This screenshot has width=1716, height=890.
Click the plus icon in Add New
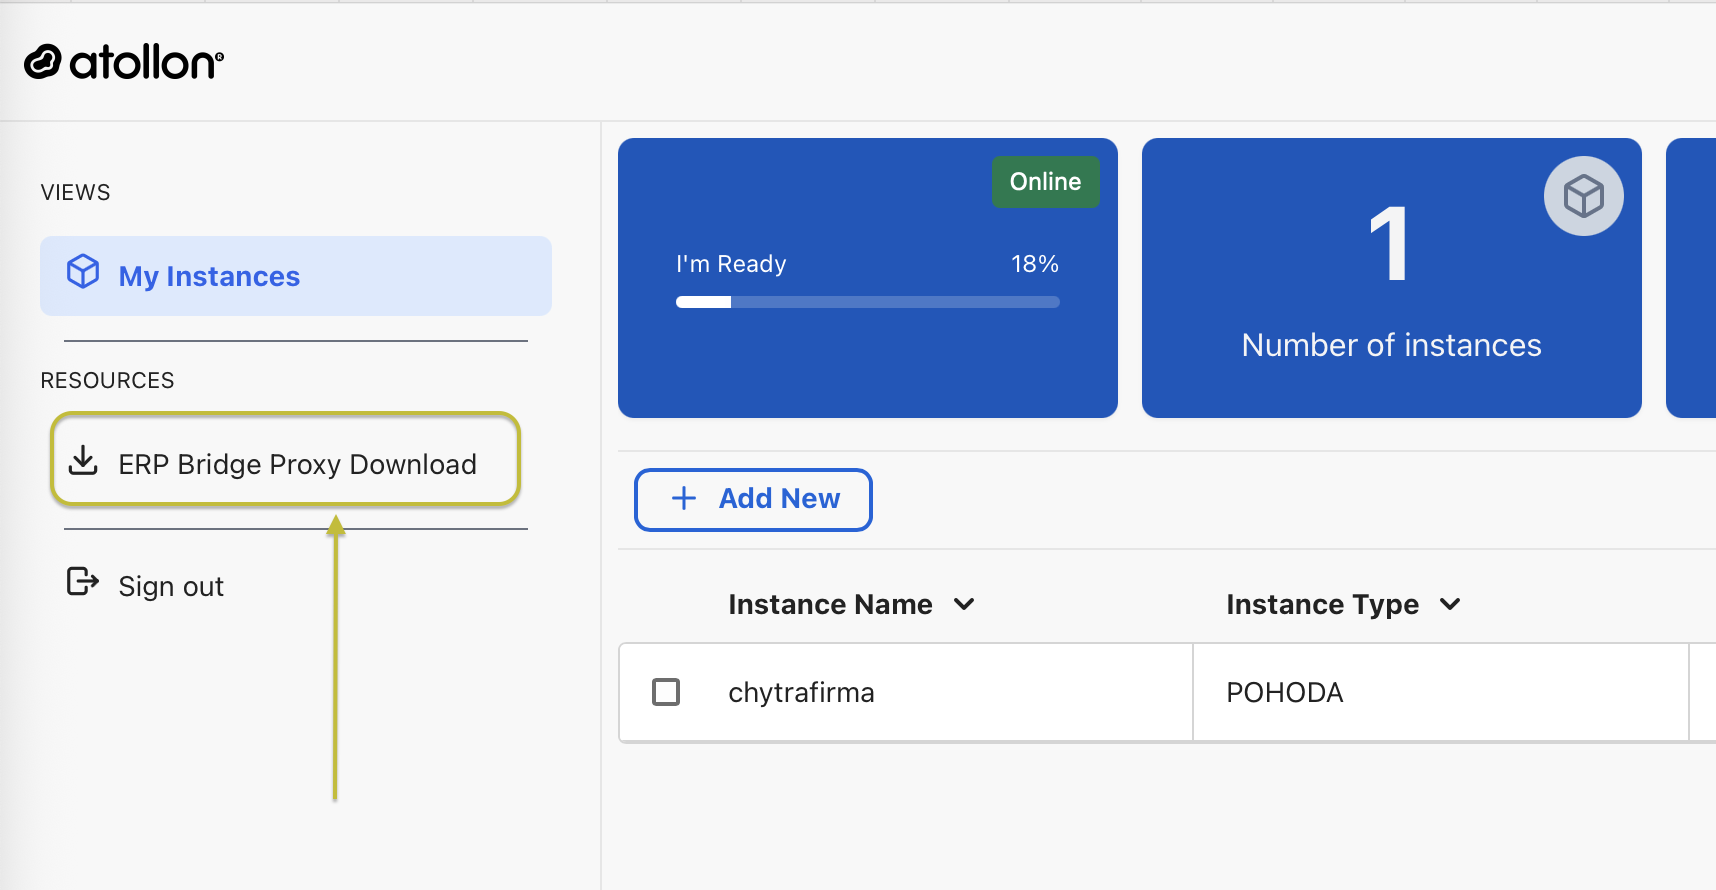684,498
